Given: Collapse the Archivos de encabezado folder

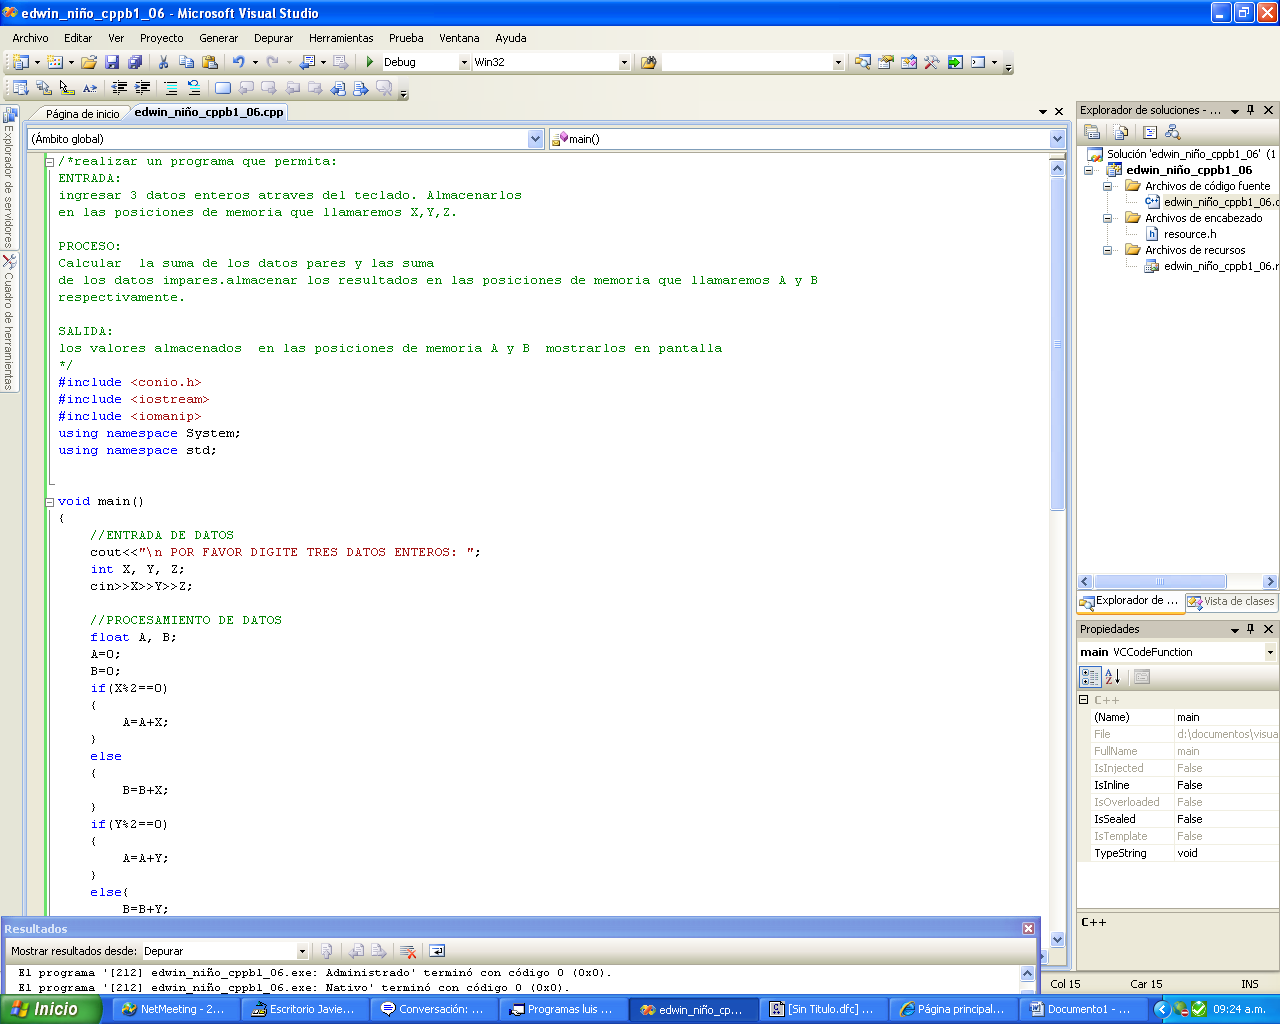Looking at the screenshot, I should (1108, 218).
